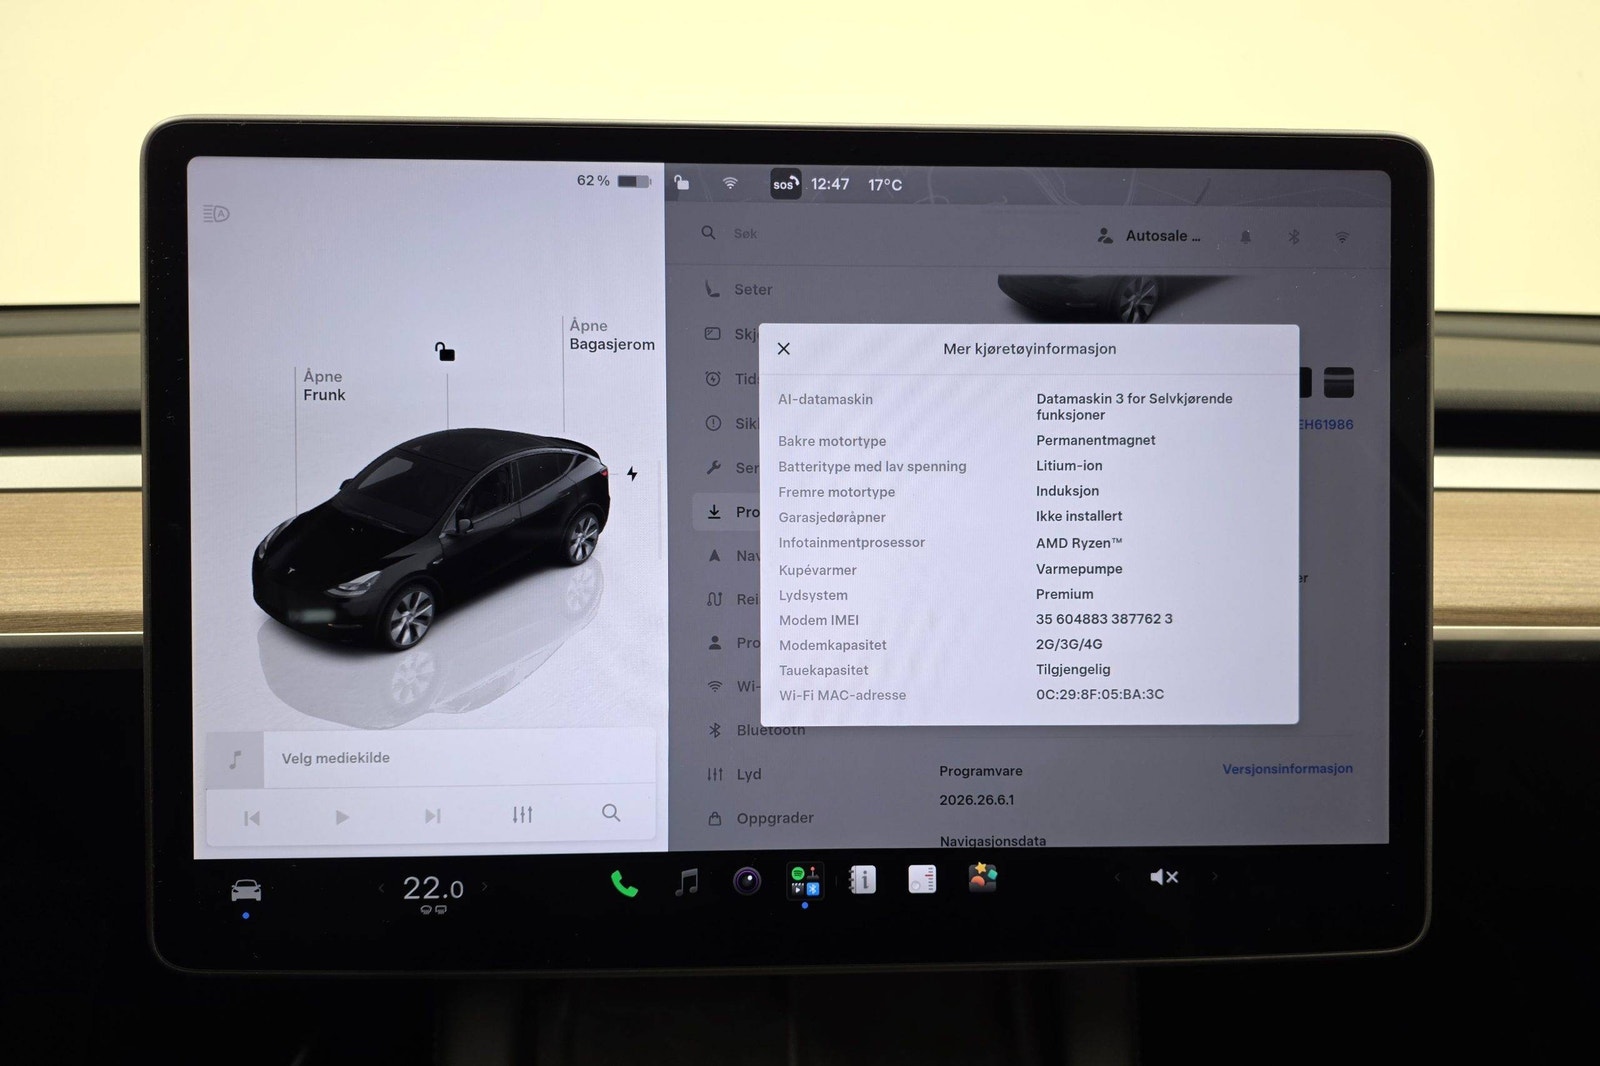Tap the Wi-Fi icon next to SOS
The height and width of the screenshot is (1066, 1600).
pyautogui.click(x=730, y=183)
